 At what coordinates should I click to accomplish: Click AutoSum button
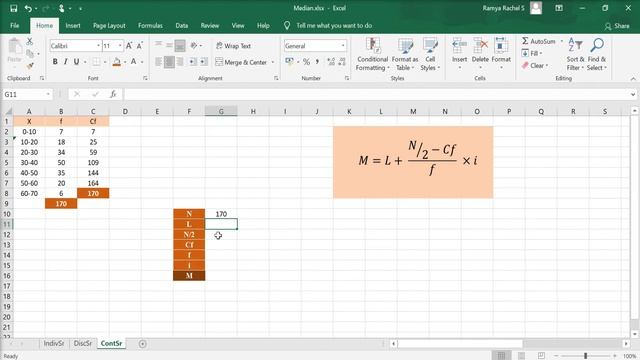[x=538, y=41]
